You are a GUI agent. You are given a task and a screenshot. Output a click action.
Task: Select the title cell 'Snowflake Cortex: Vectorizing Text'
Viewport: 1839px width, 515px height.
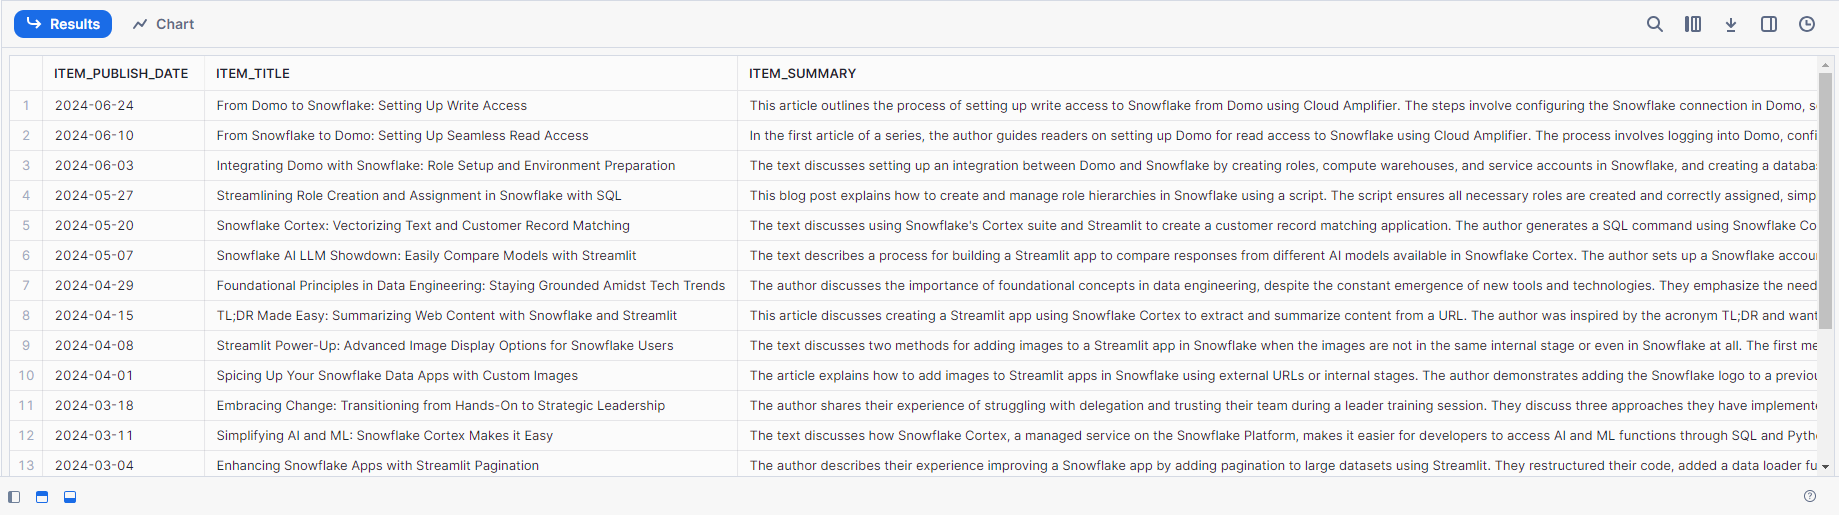423,225
